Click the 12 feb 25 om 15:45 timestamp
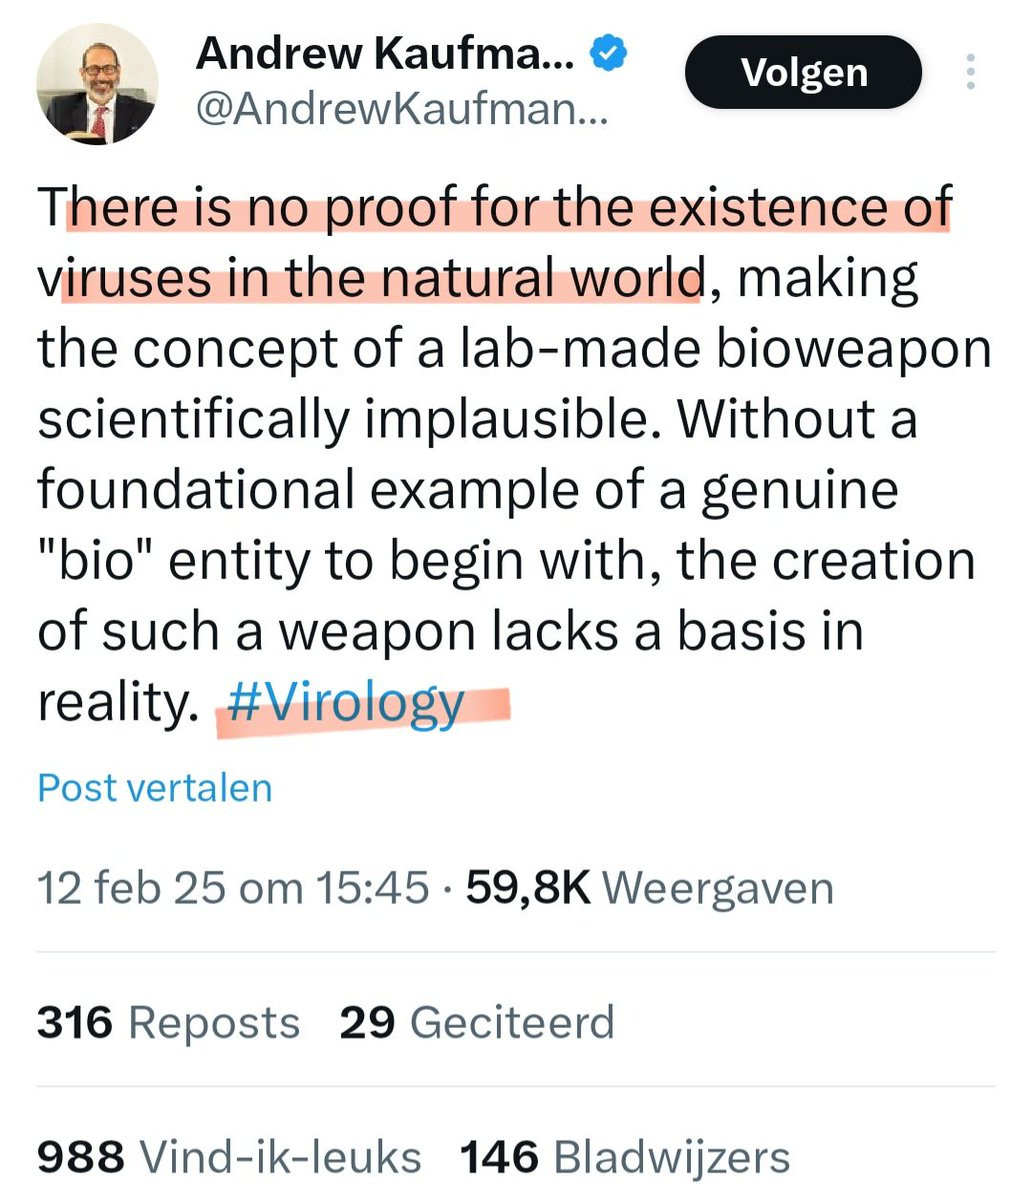This screenshot has height=1200, width=1032. [x=233, y=888]
